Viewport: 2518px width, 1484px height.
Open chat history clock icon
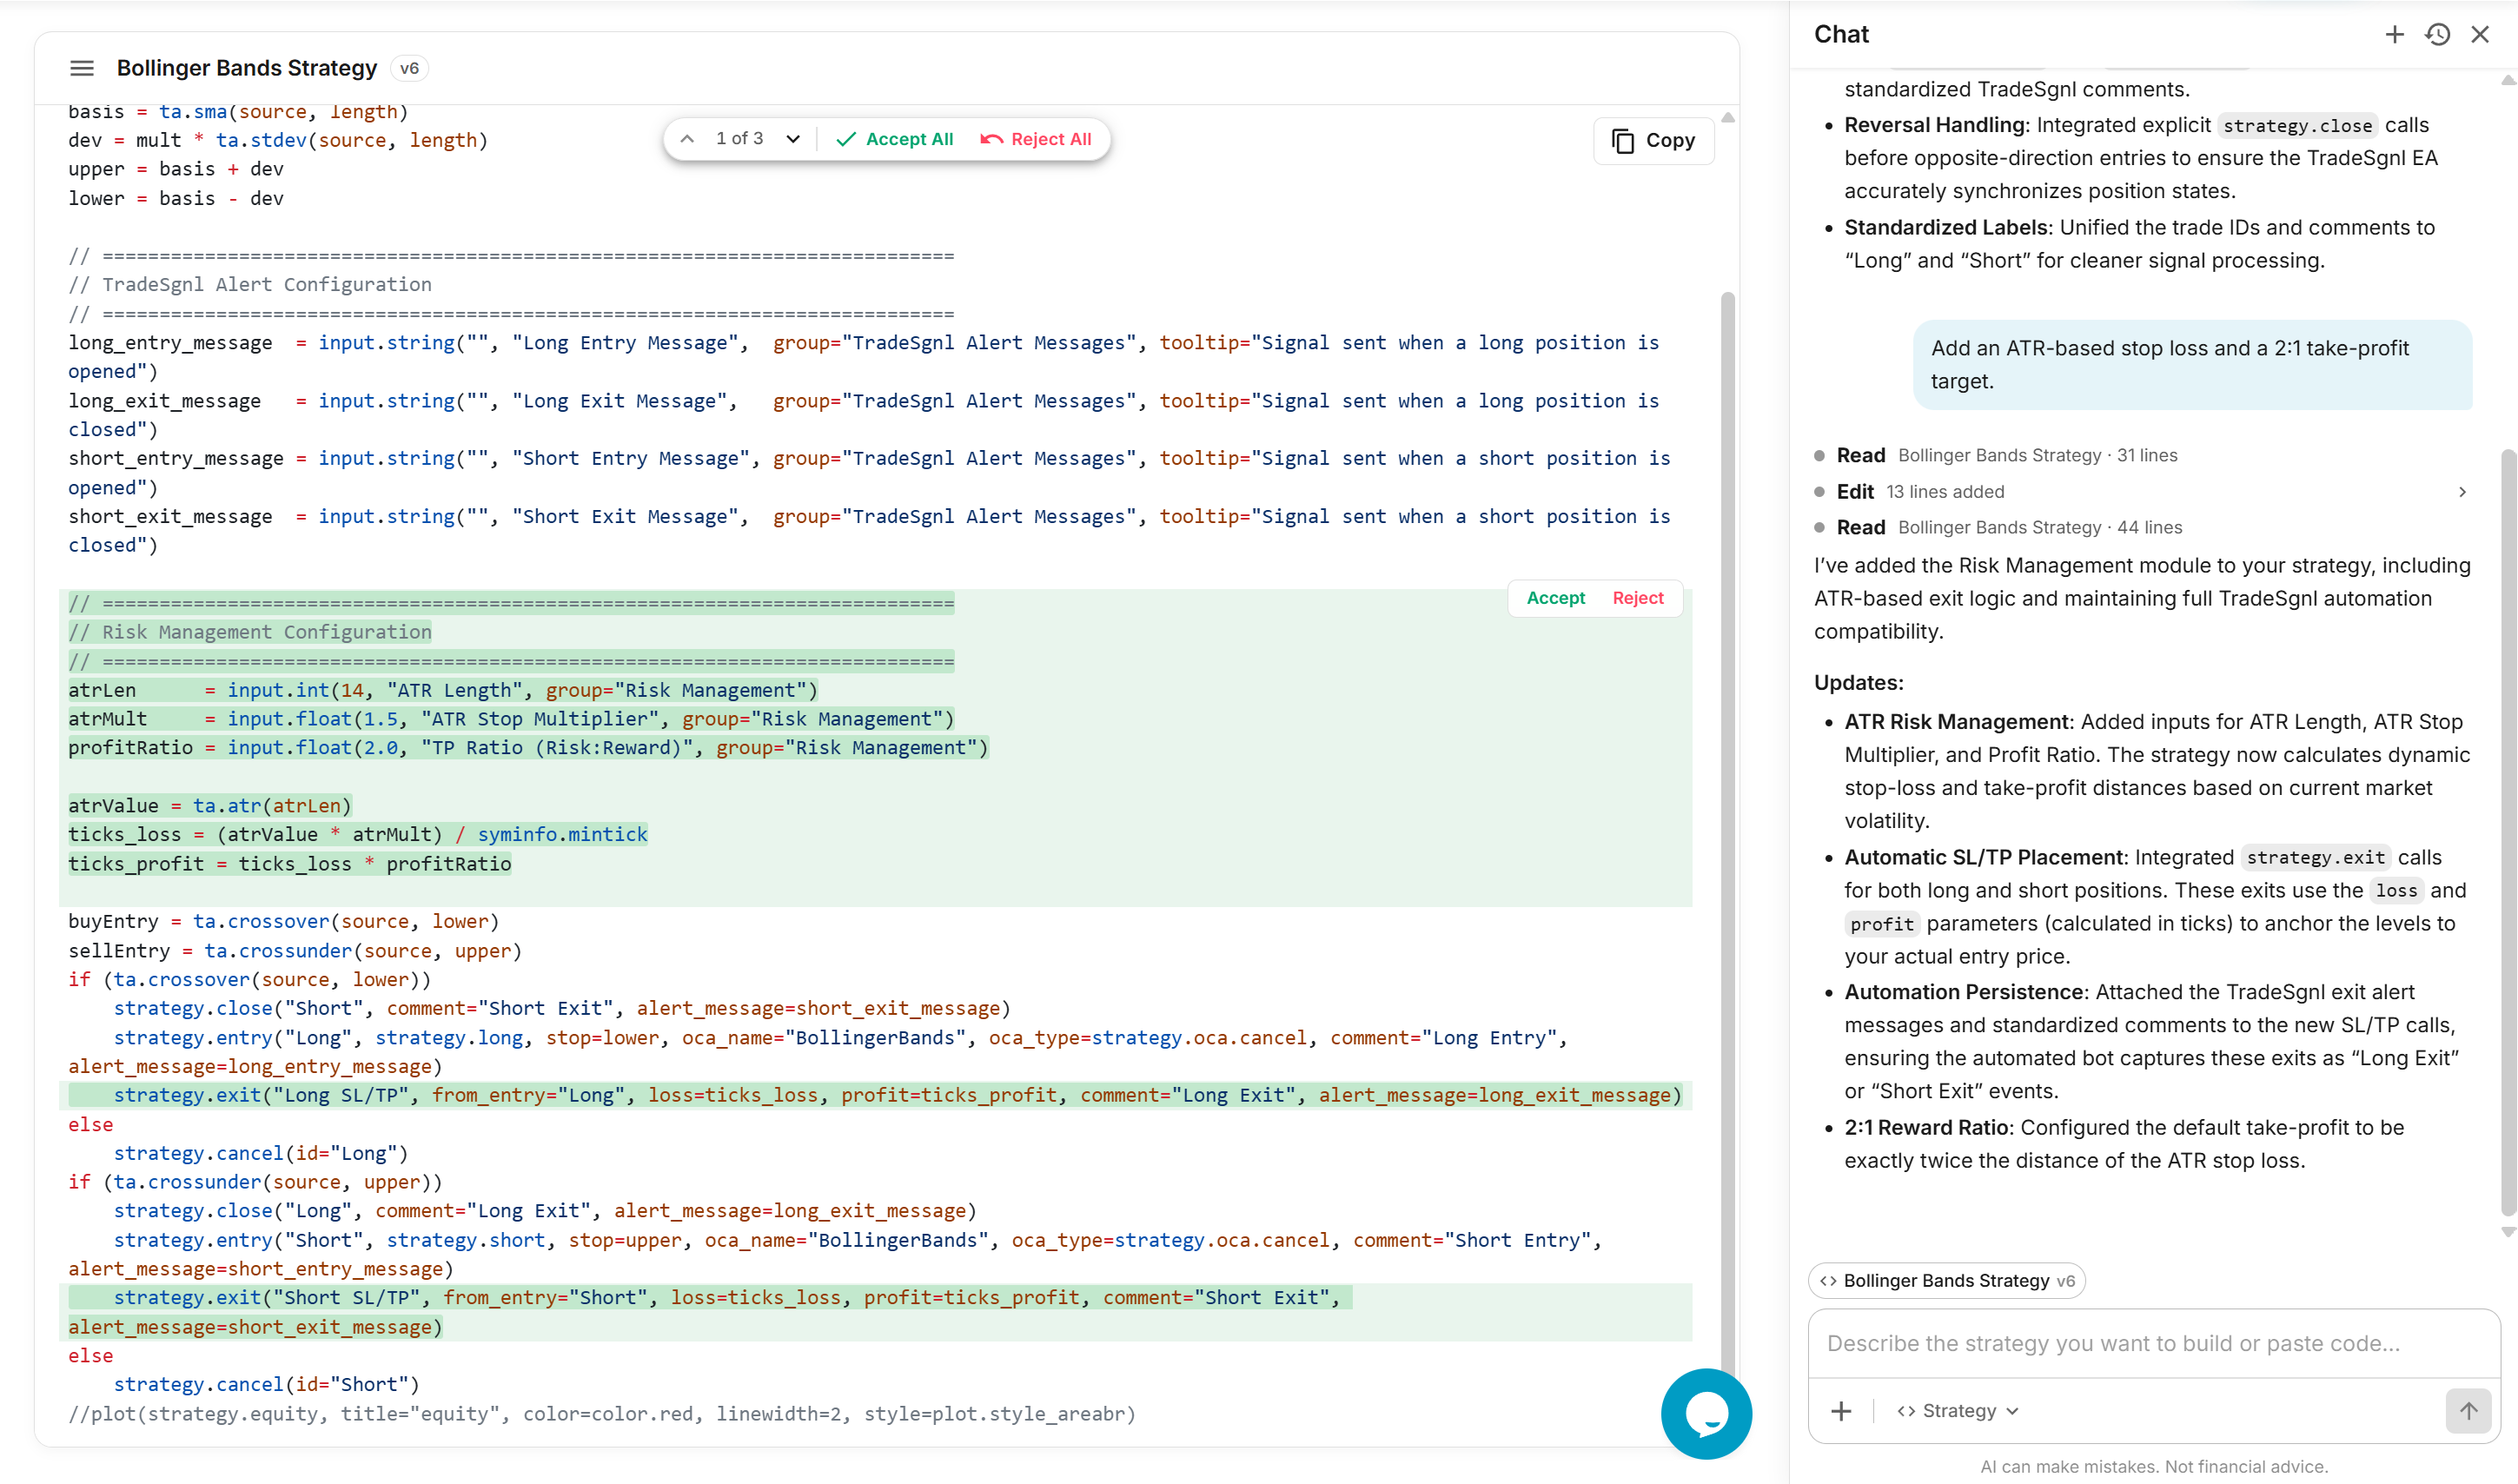point(2437,34)
